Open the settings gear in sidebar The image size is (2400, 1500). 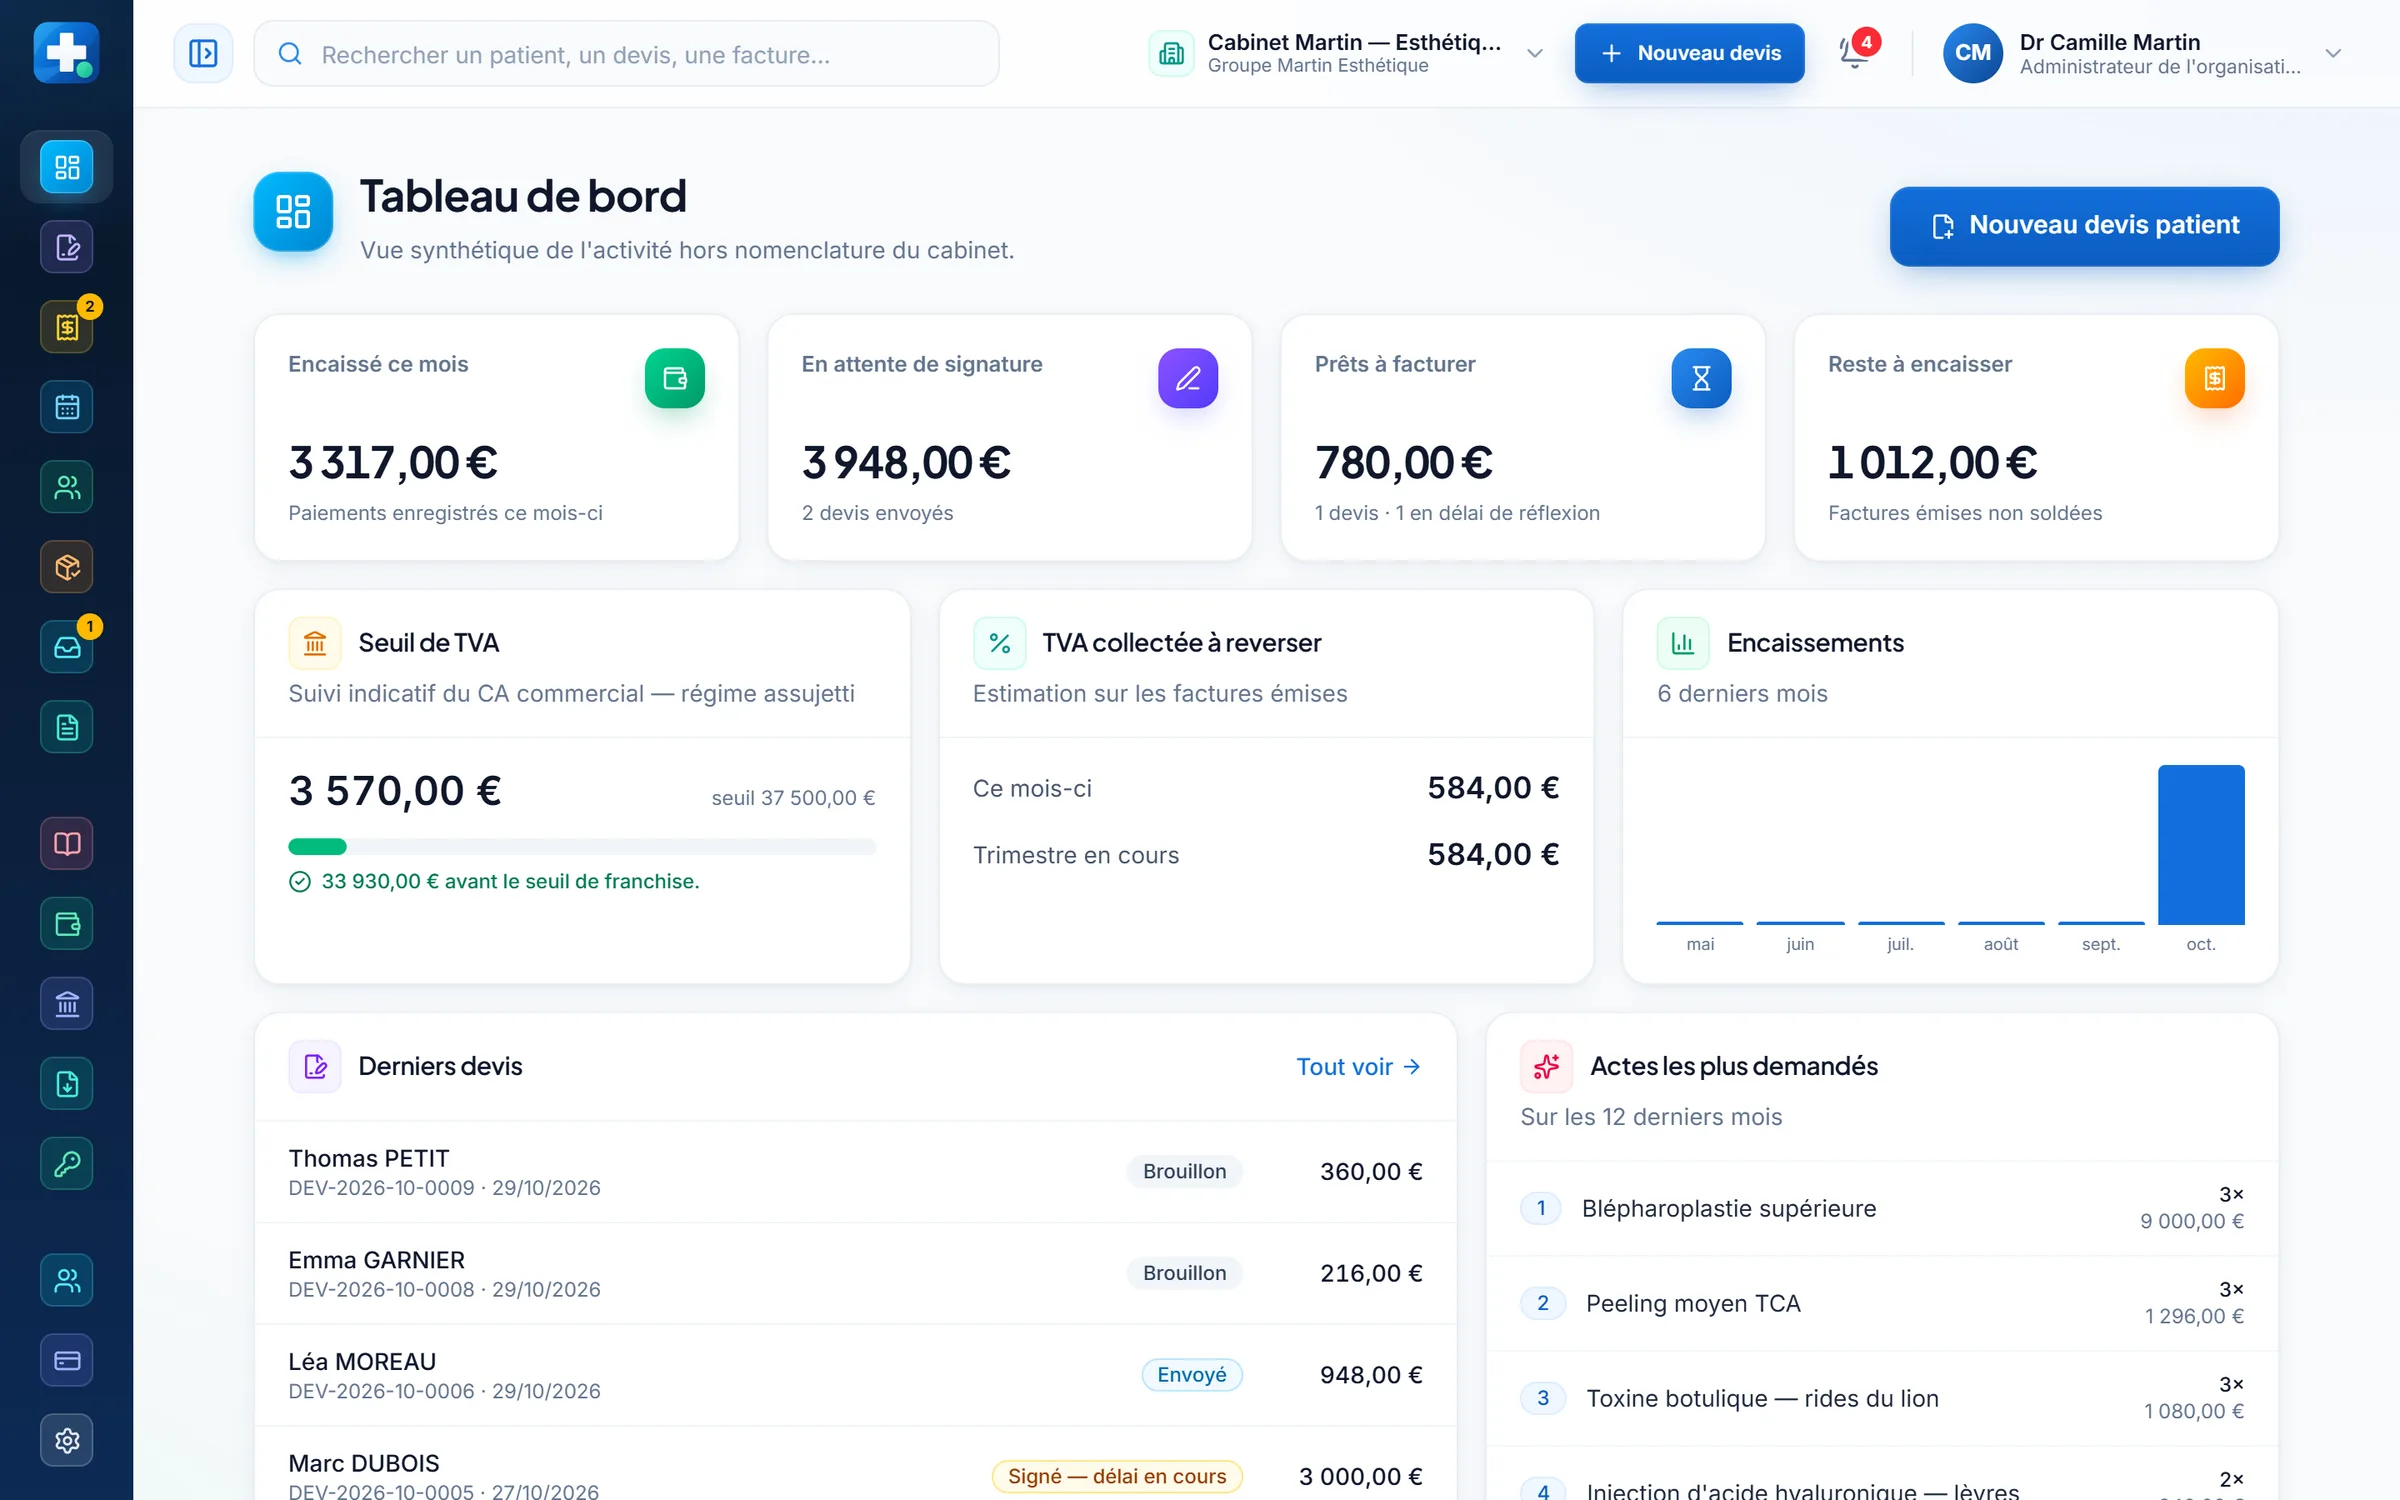(x=67, y=1440)
